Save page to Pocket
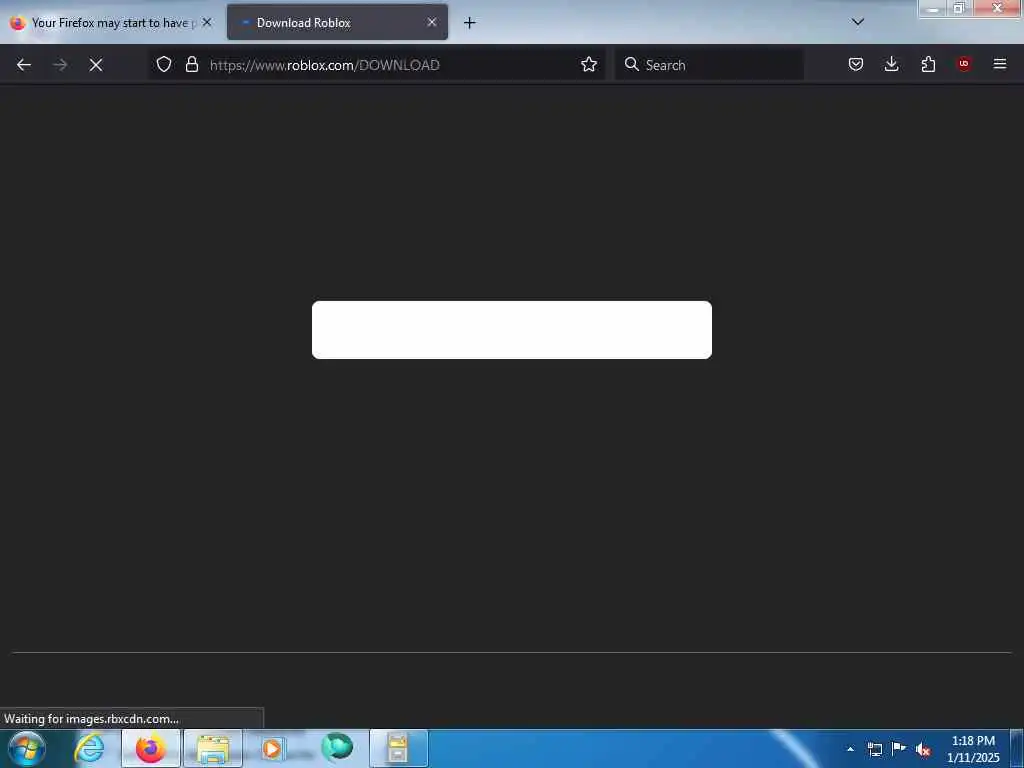Screen dimensions: 1024x768 [x=856, y=64]
